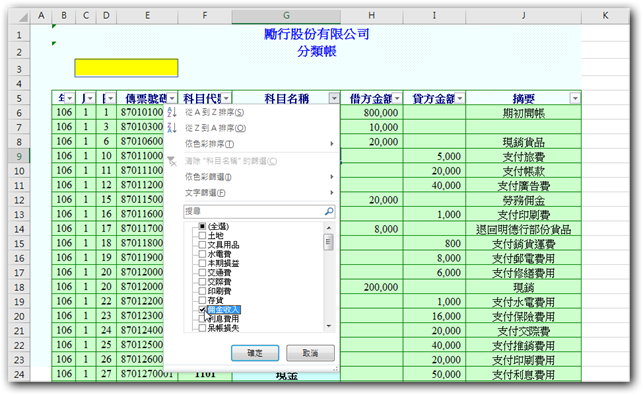Open the 依色彩篩選 submenu
The image size is (643, 395).
(251, 177)
